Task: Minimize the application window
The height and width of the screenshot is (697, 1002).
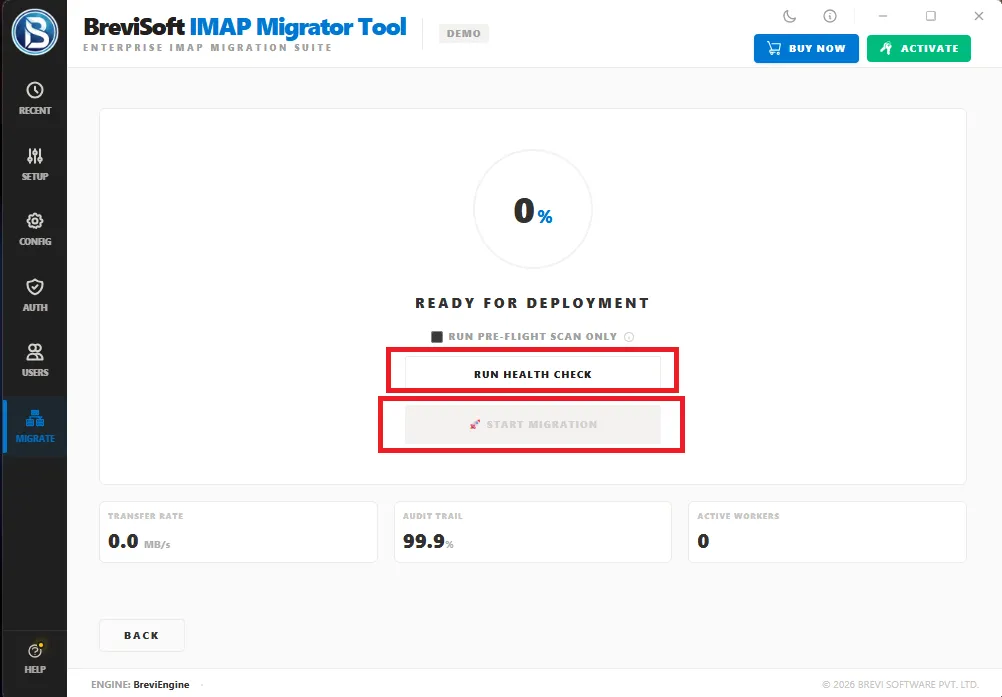Action: click(883, 16)
